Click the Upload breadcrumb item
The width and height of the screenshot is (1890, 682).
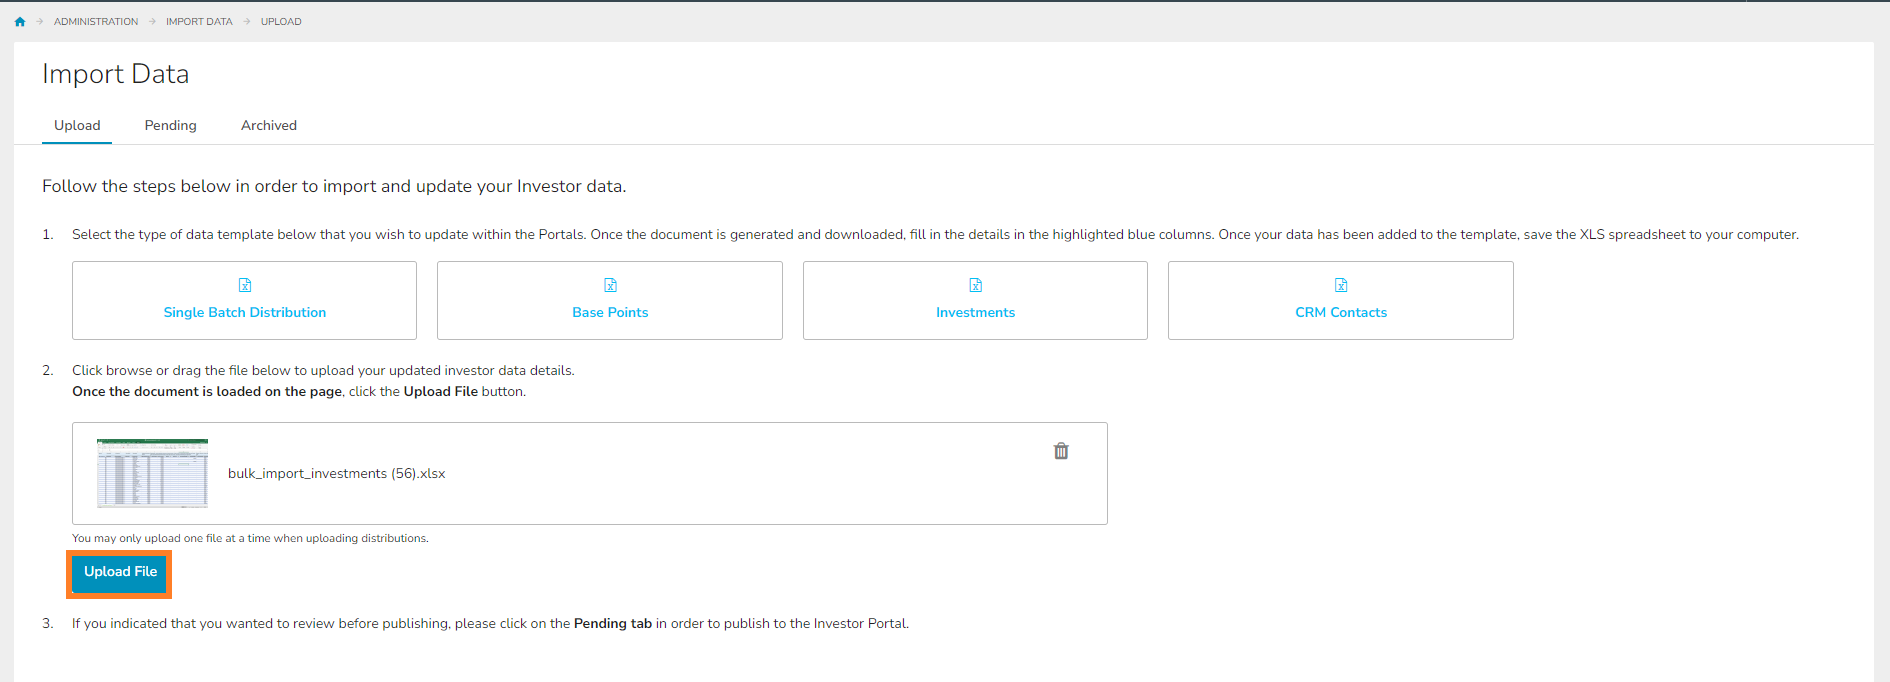click(x=281, y=22)
